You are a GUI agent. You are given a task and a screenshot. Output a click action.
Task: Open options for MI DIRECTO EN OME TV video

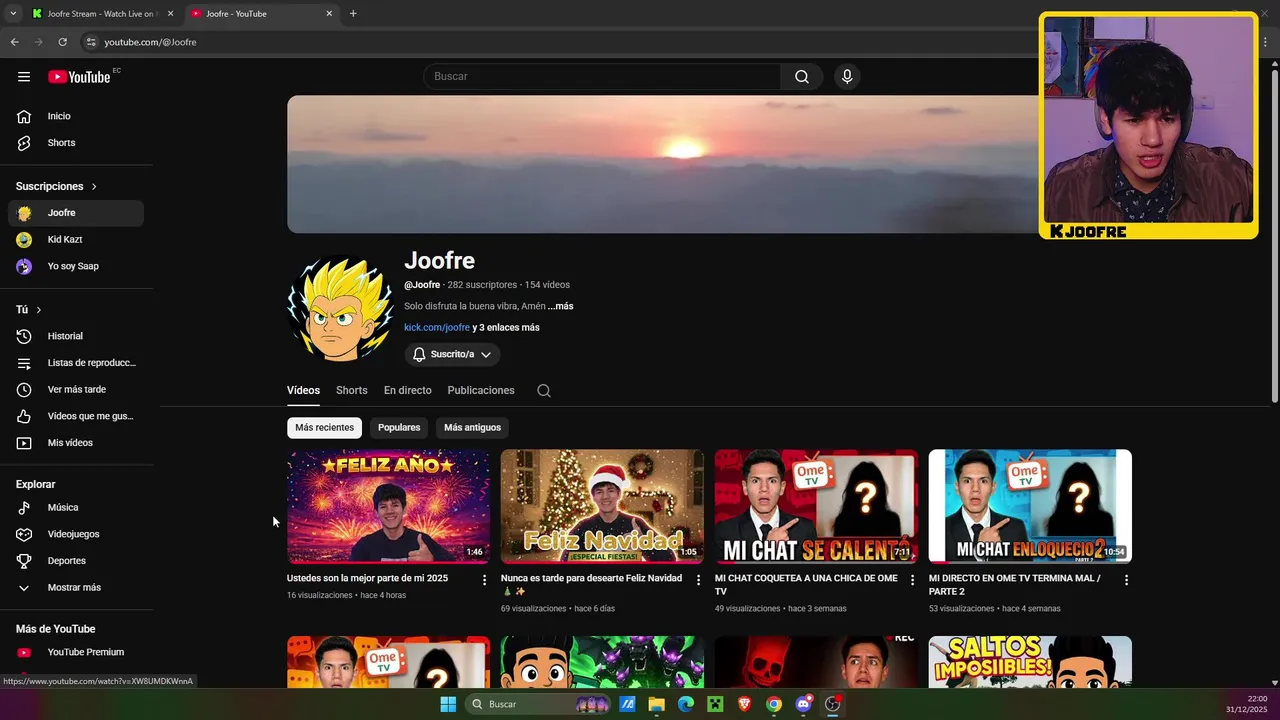(1126, 580)
